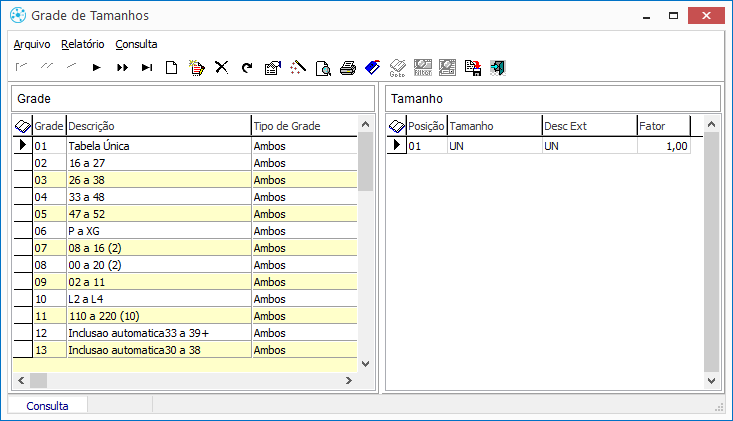Click the blue book icon
The image size is (733, 421).
pyautogui.click(x=373, y=67)
